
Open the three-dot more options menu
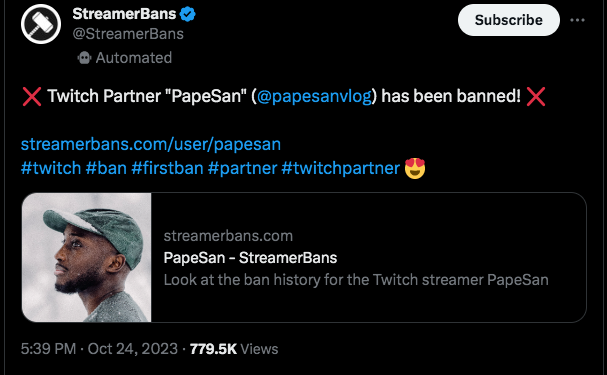coord(577,20)
